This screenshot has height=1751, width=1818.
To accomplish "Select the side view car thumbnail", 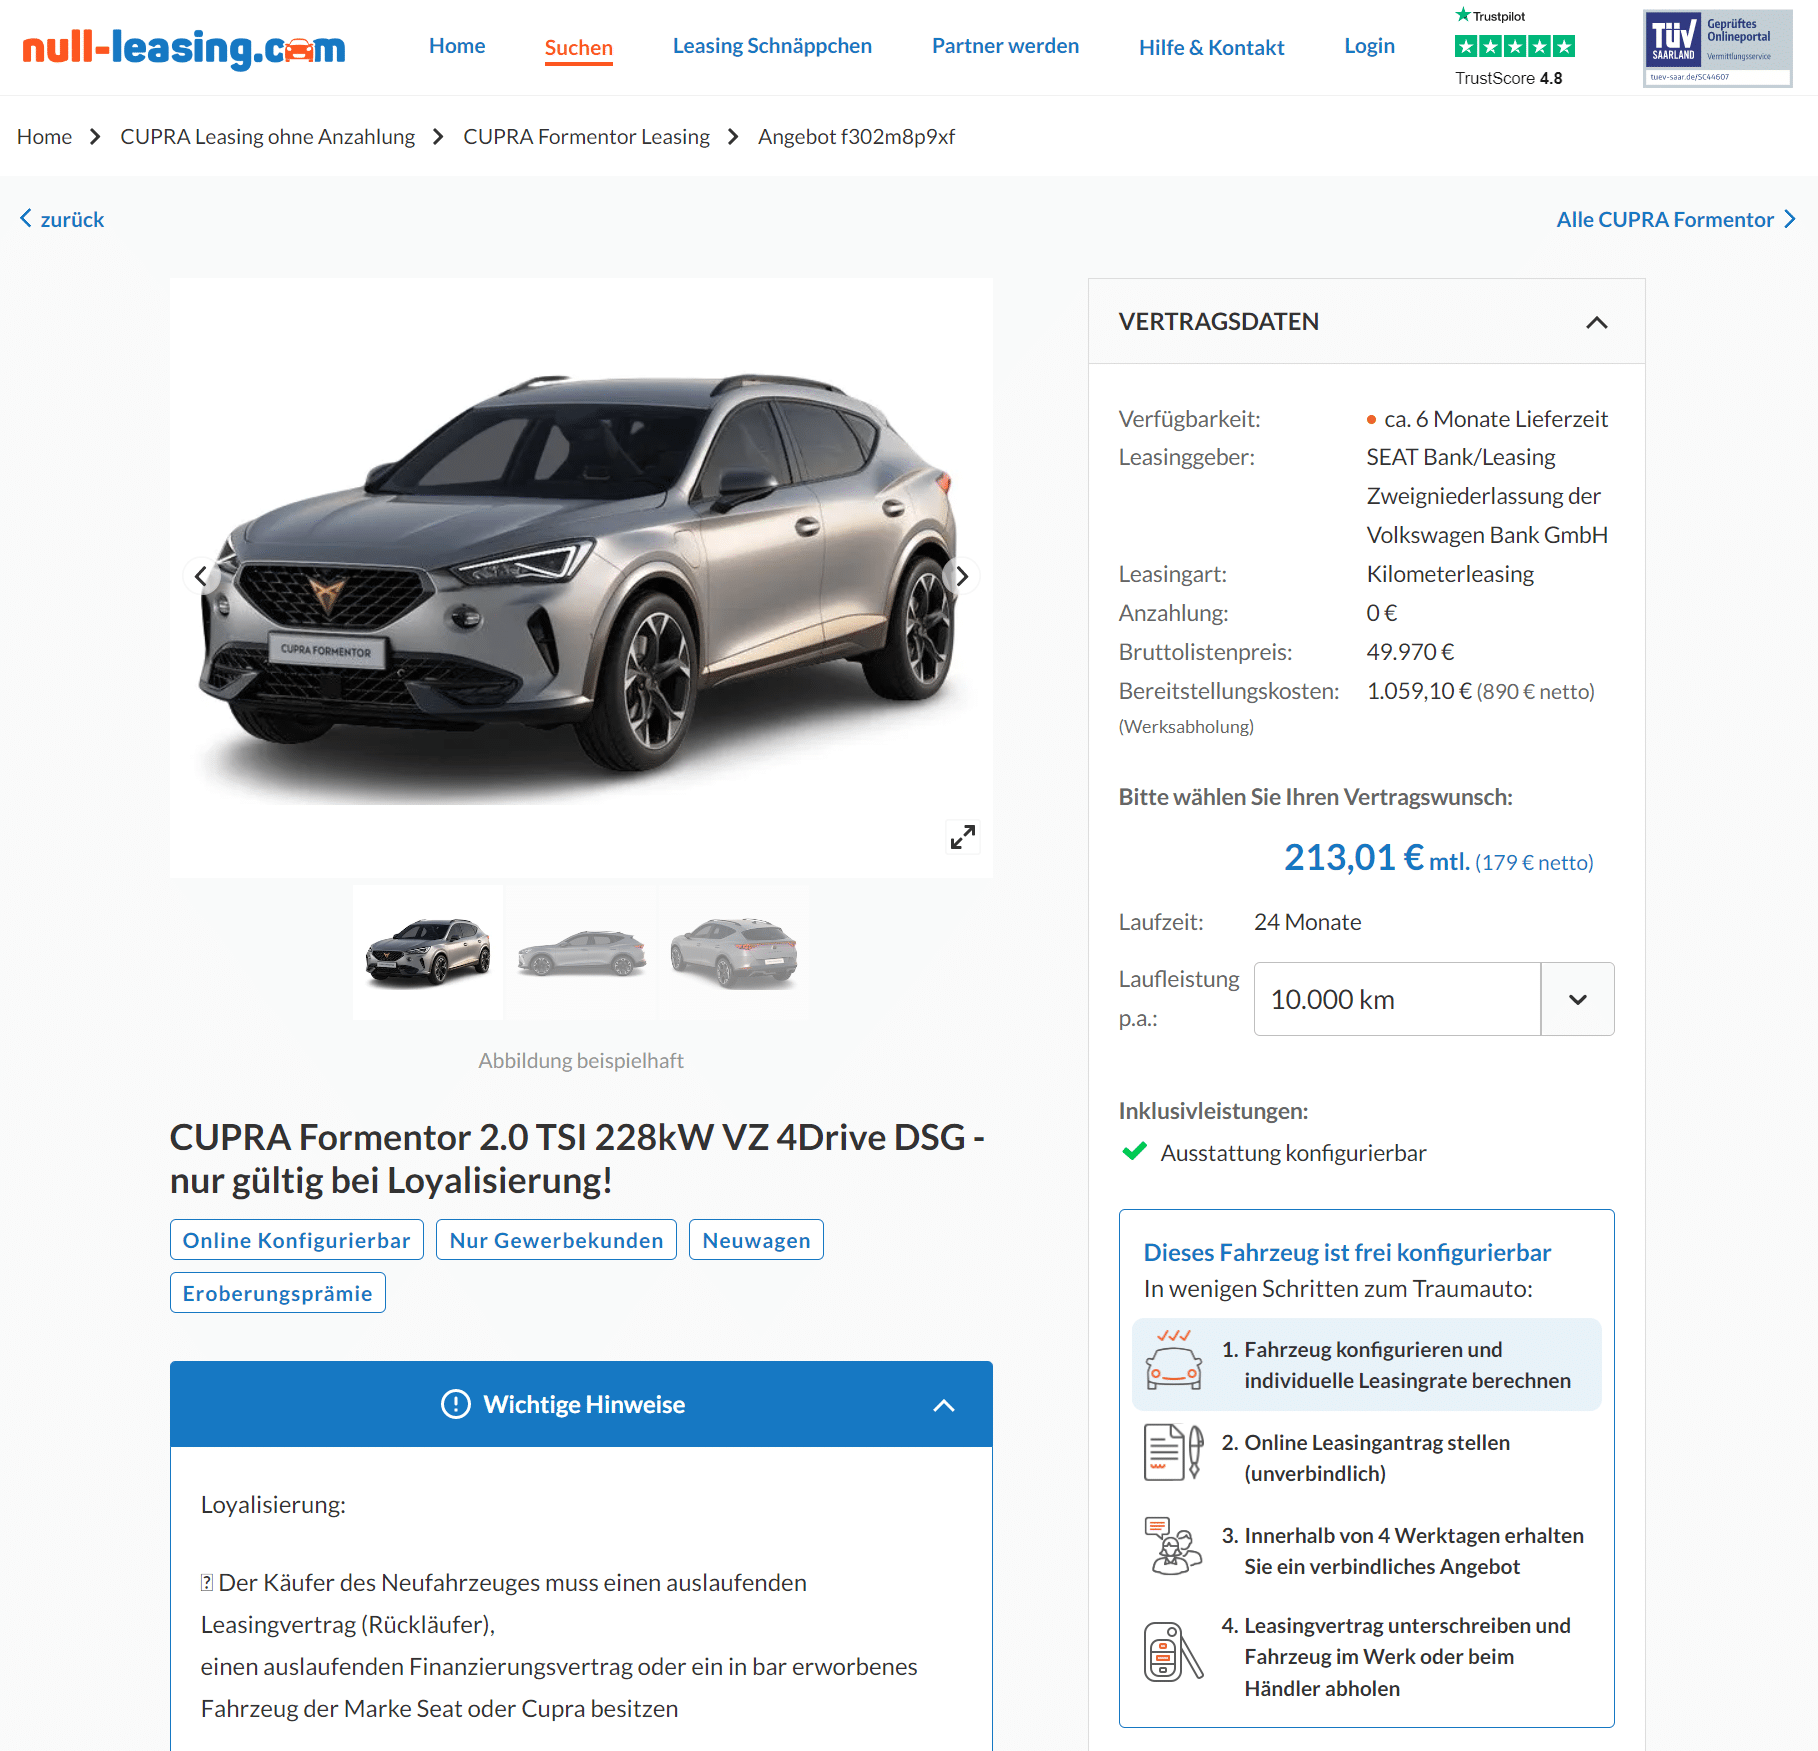I will (581, 952).
